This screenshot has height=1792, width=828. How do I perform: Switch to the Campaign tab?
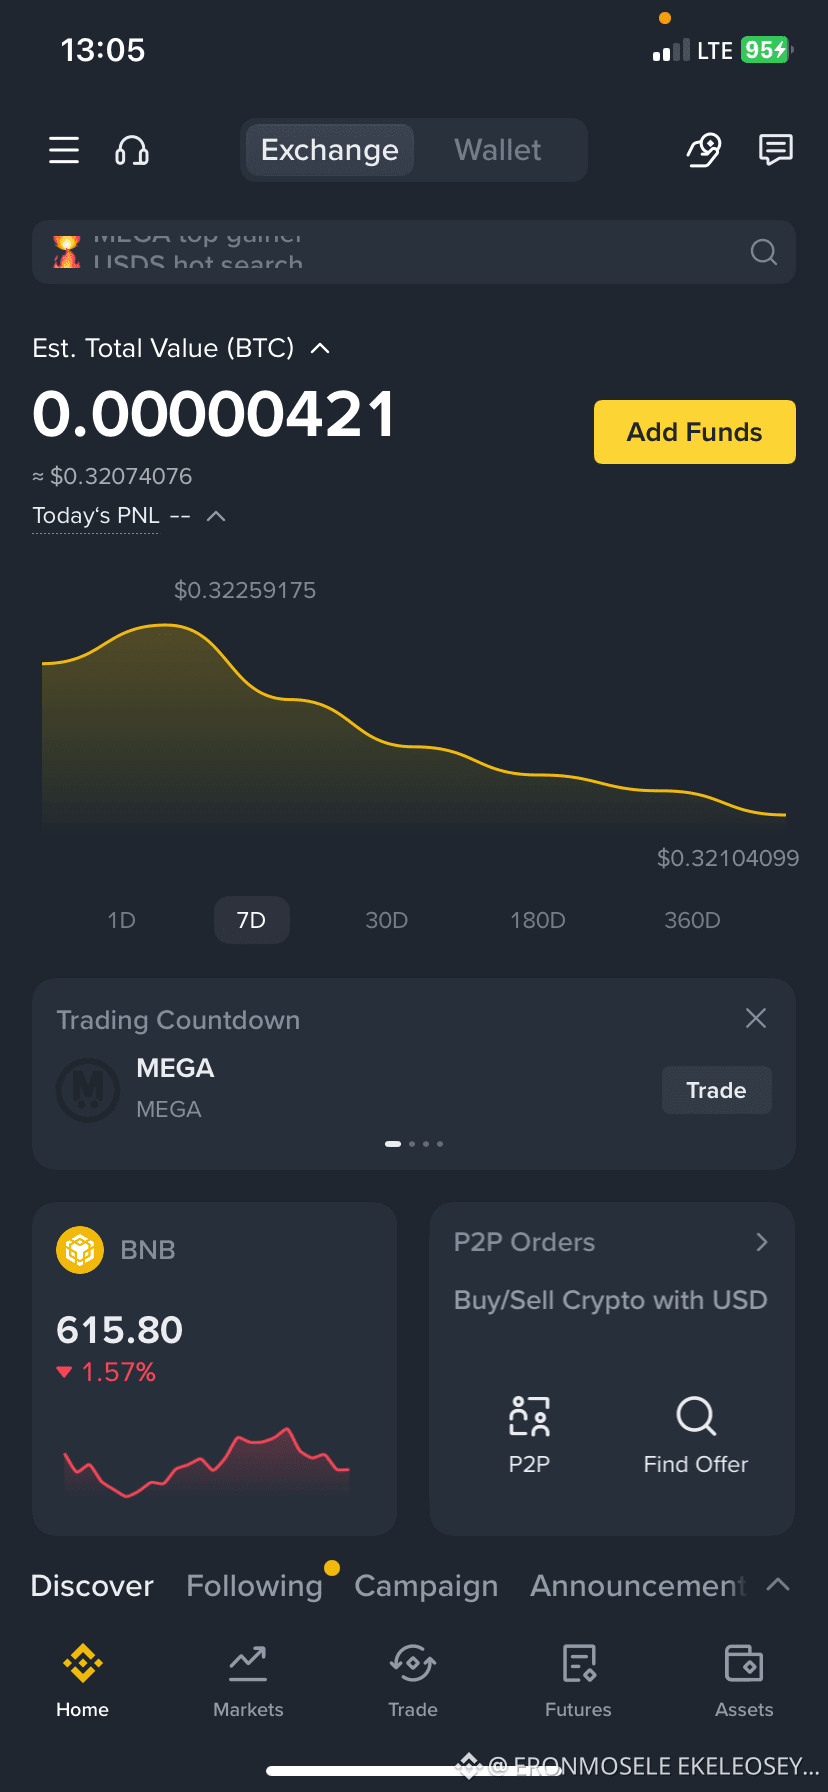click(426, 1586)
